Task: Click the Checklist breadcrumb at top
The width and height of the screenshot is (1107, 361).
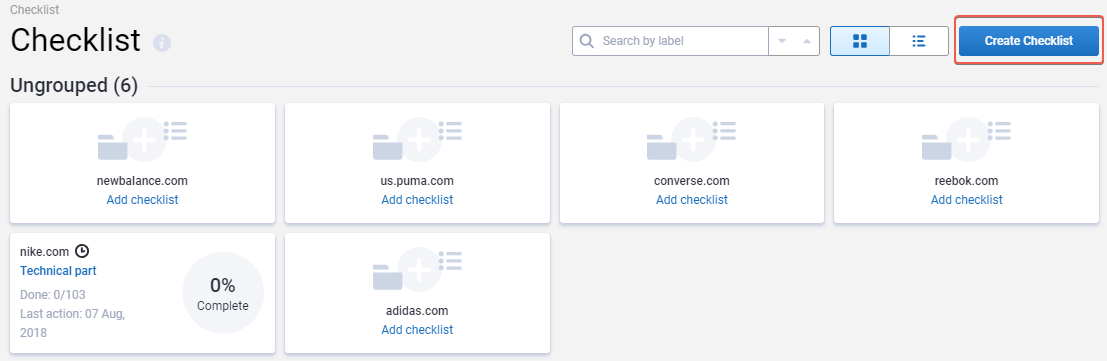Action: coord(35,10)
